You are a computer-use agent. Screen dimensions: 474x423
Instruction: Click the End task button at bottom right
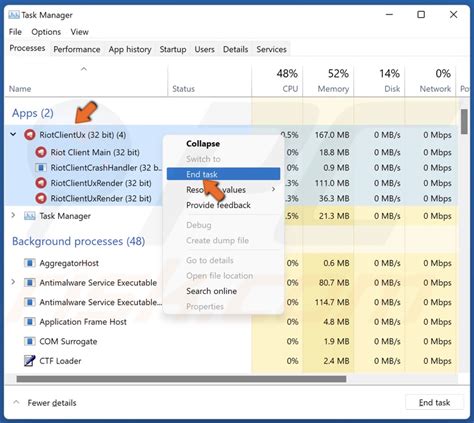coord(434,403)
